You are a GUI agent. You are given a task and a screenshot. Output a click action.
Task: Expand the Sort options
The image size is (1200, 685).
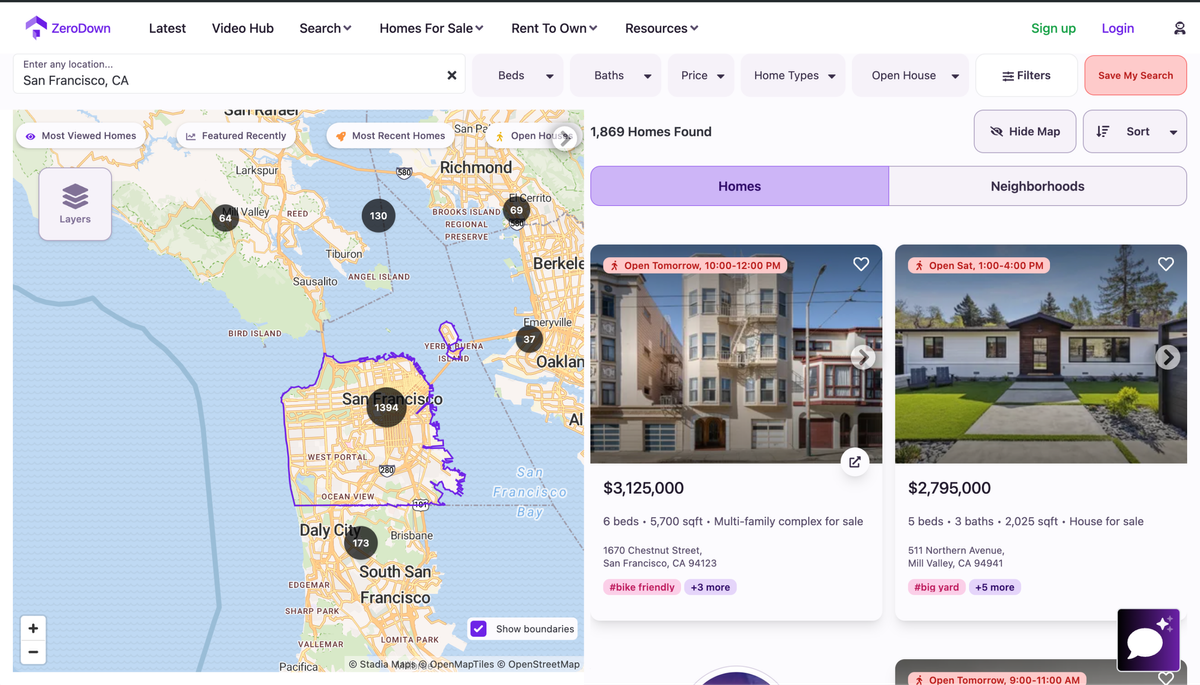[x=1134, y=131]
